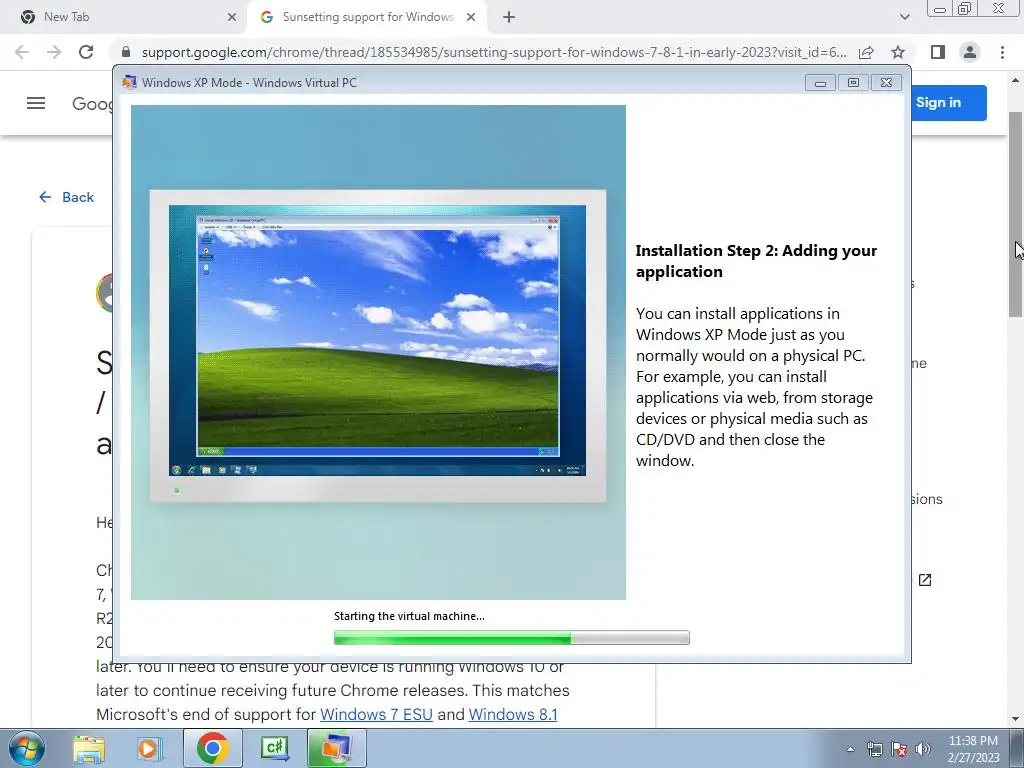1024x768 pixels.
Task: Open network status tray icon
Action: coord(874,749)
